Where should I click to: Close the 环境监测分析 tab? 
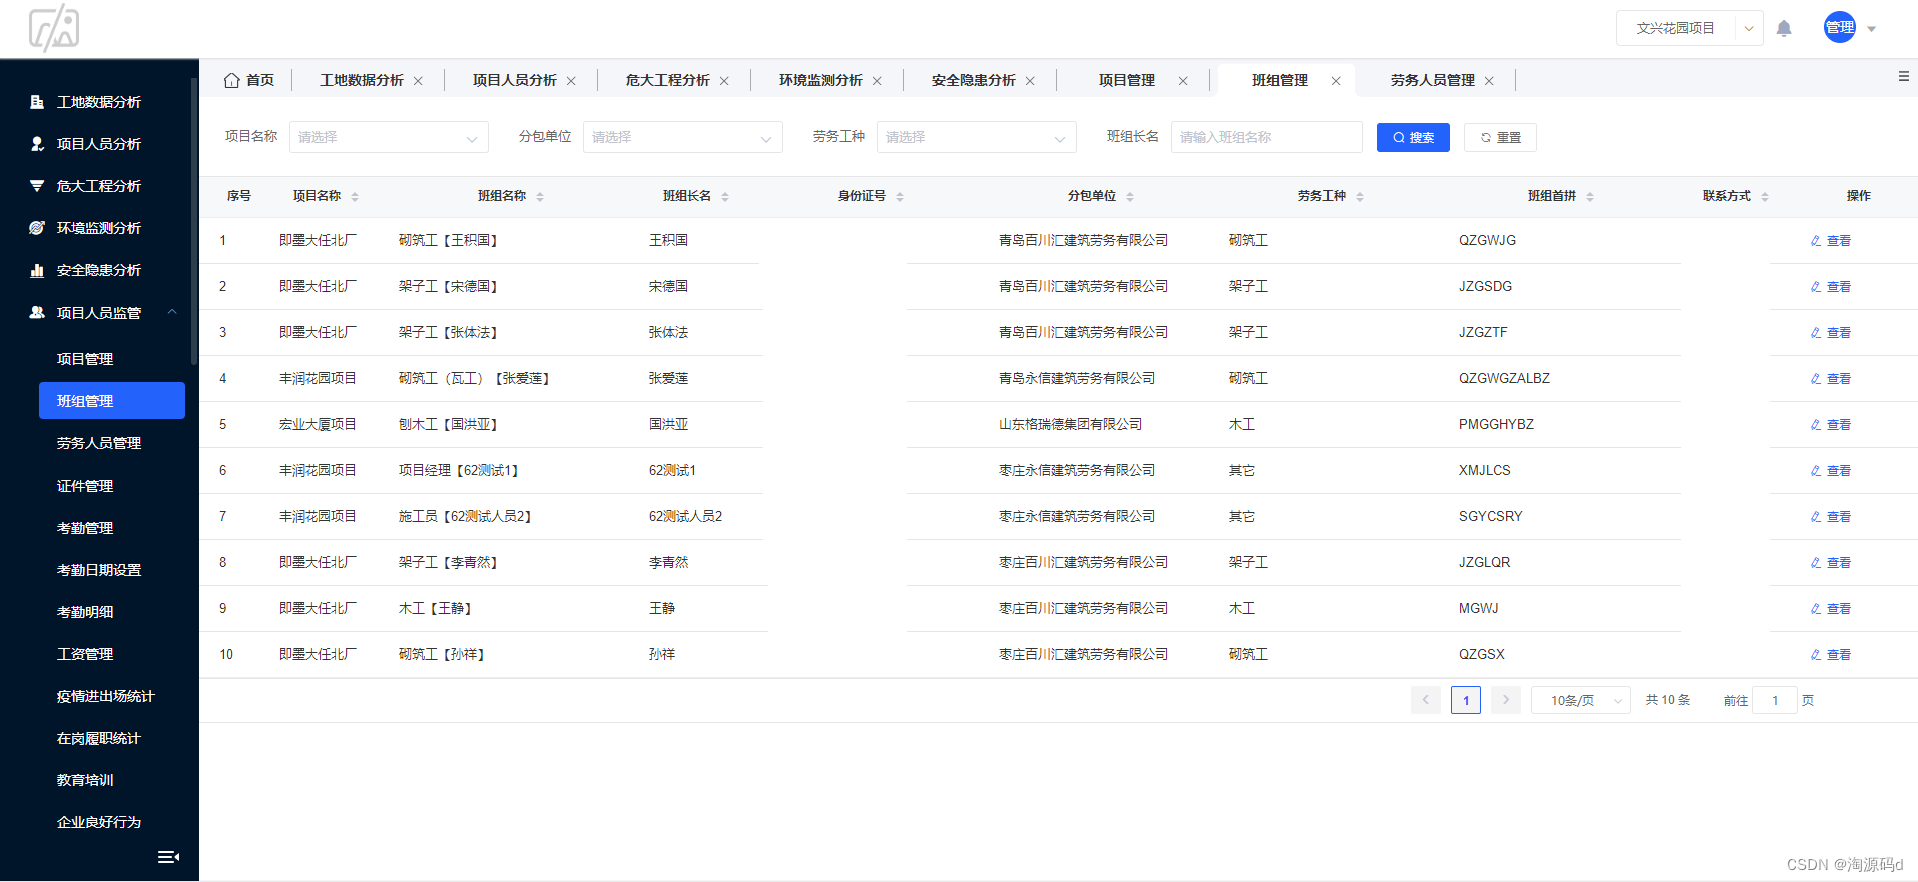(877, 81)
